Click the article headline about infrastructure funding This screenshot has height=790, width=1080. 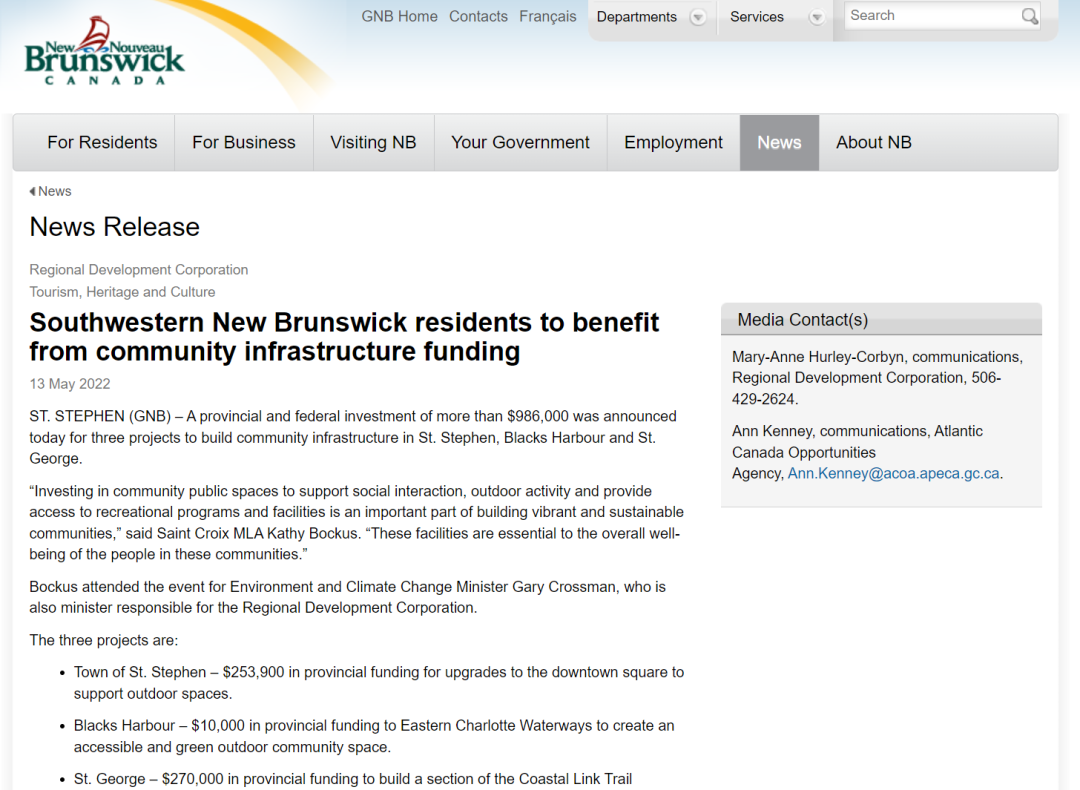pos(344,337)
